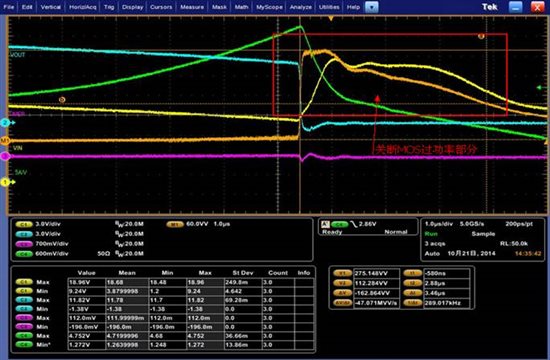Image resolution: width=550 pixels, height=360 pixels.
Task: Click the M1 60.0VV math badge
Action: 175,224
